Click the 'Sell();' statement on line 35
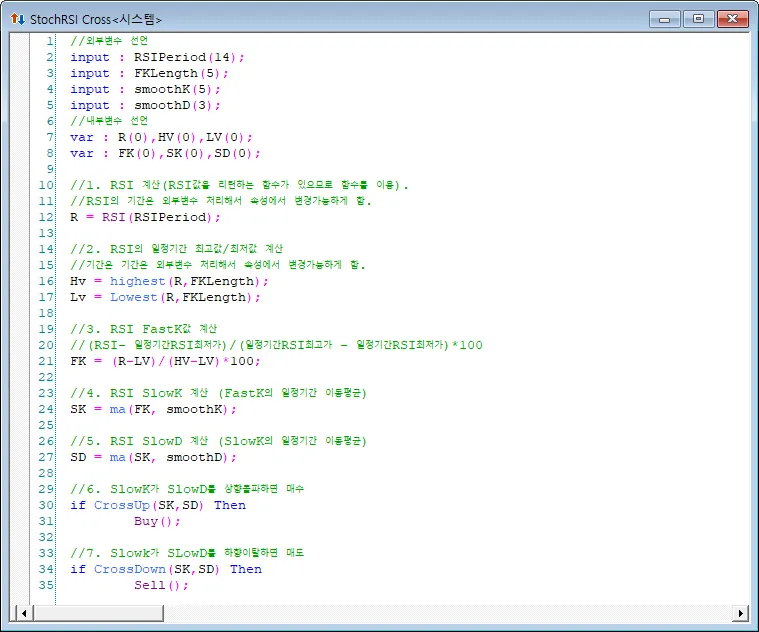 pyautogui.click(x=161, y=585)
